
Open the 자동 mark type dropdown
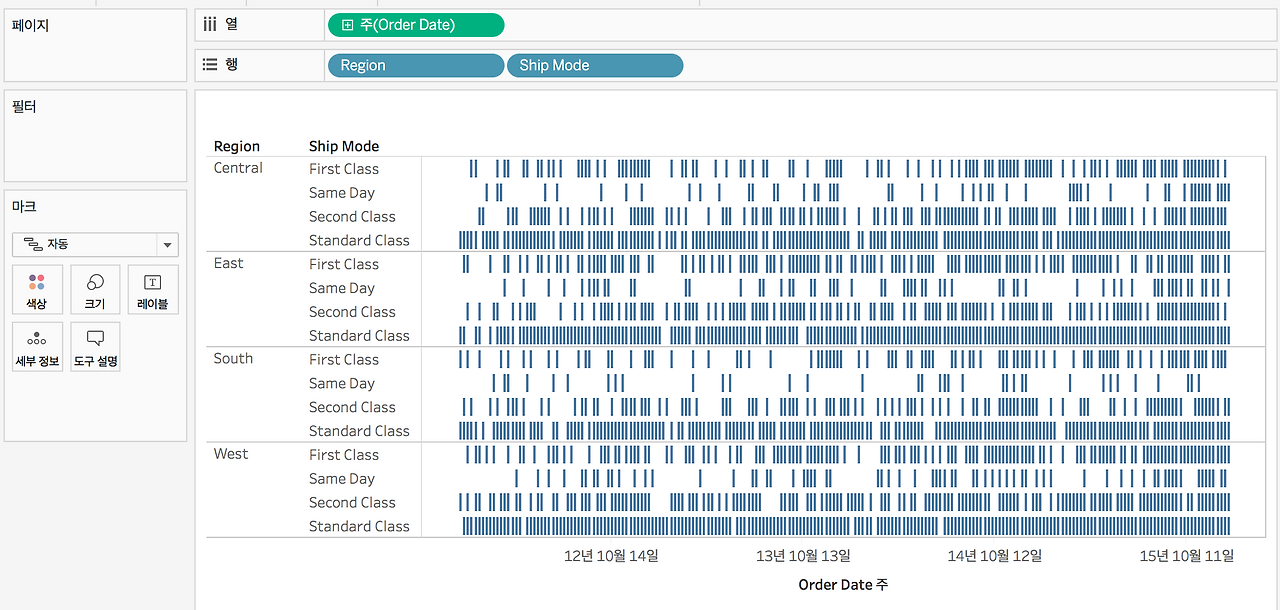(x=95, y=244)
